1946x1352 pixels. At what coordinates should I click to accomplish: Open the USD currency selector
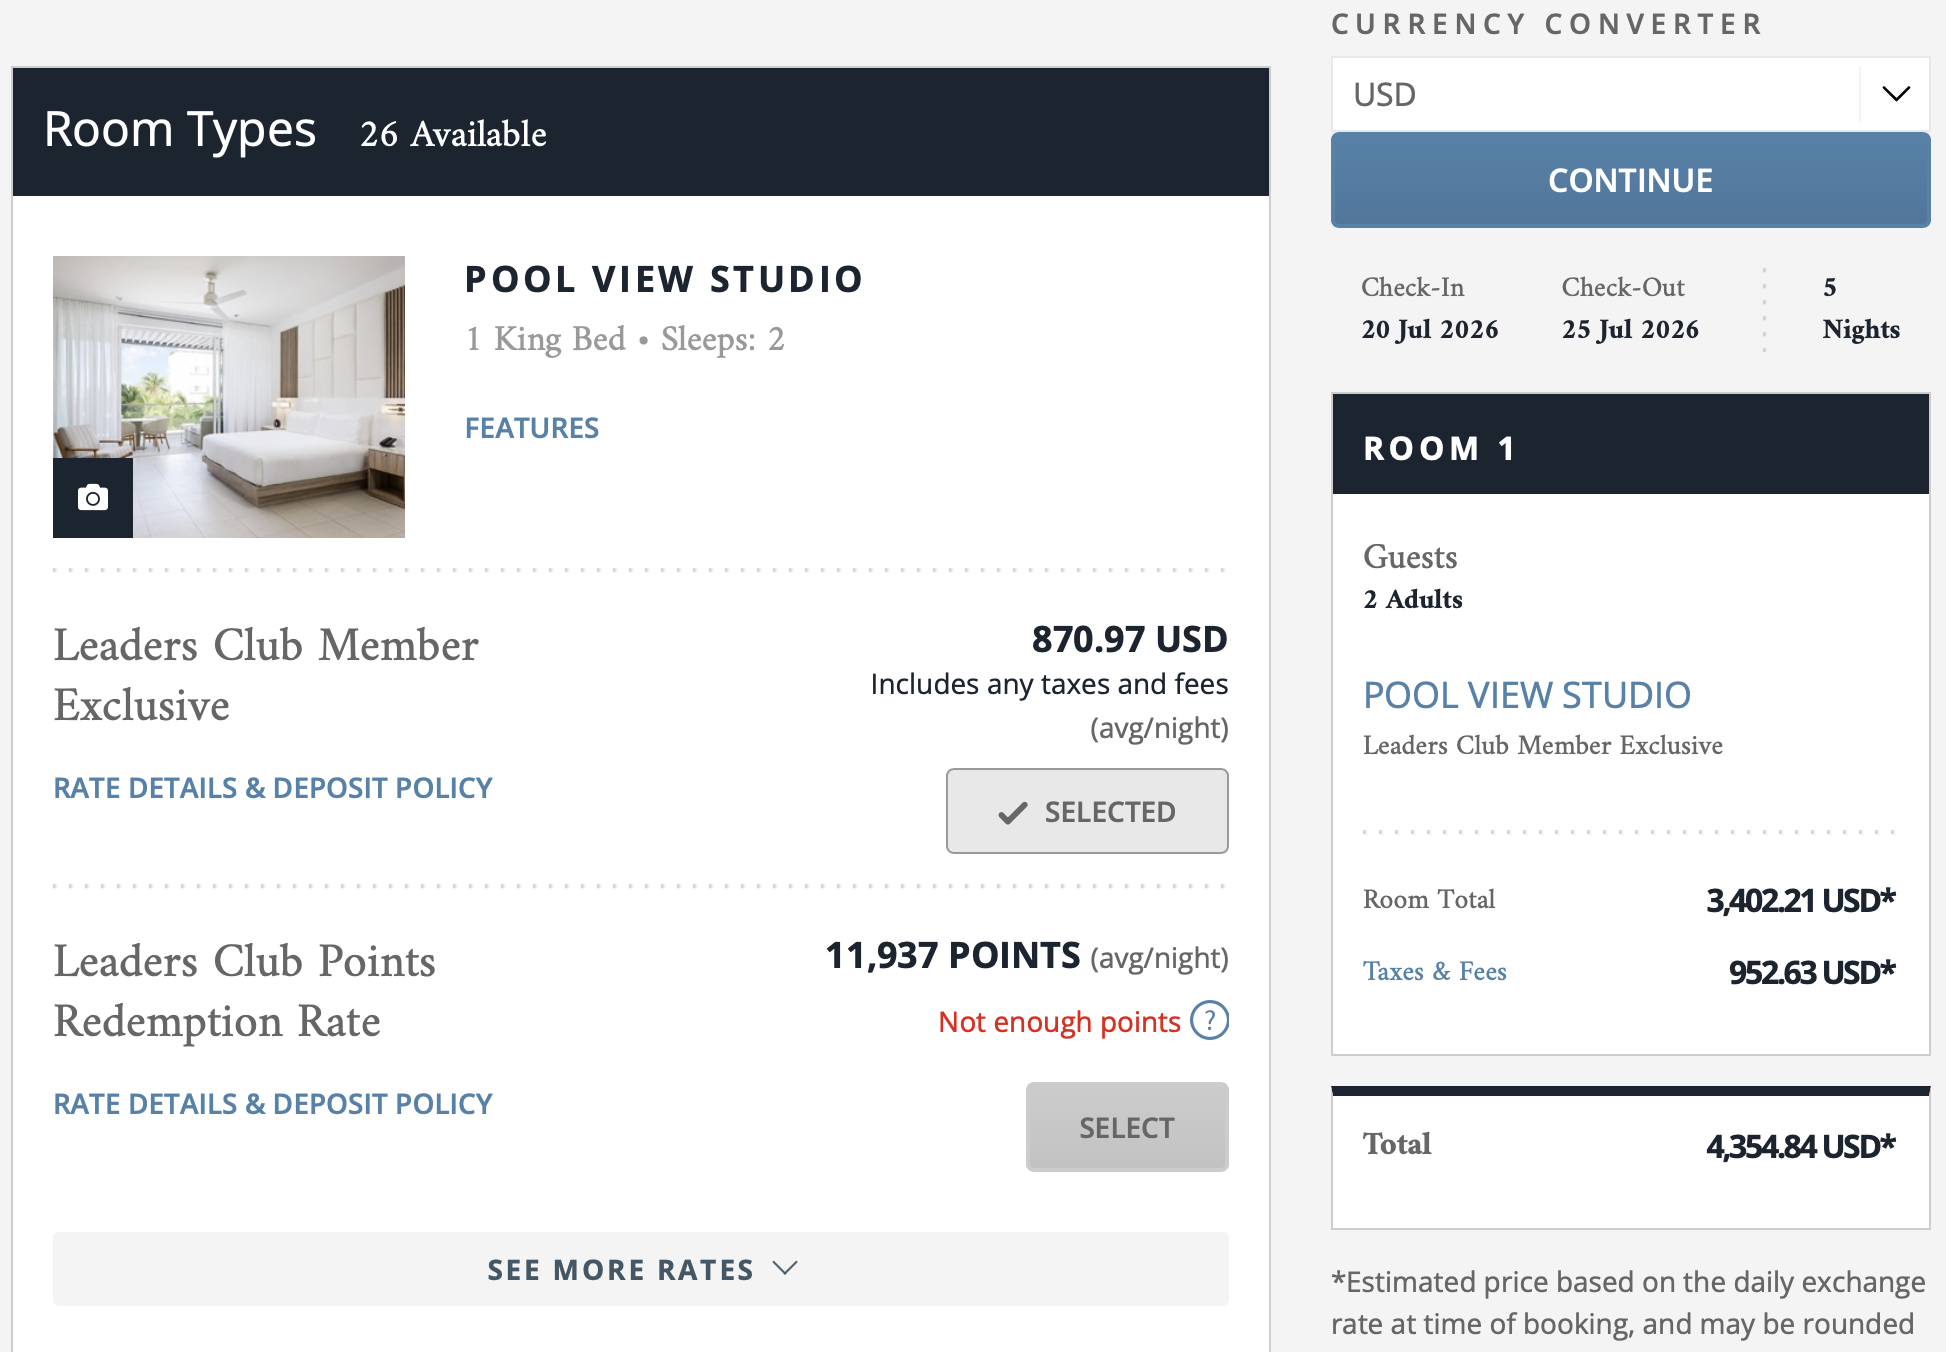tap(1595, 94)
